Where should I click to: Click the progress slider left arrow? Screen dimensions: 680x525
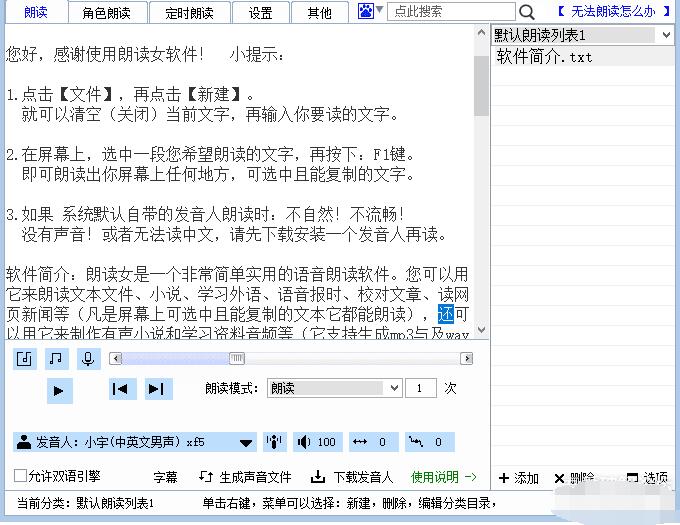click(x=115, y=359)
